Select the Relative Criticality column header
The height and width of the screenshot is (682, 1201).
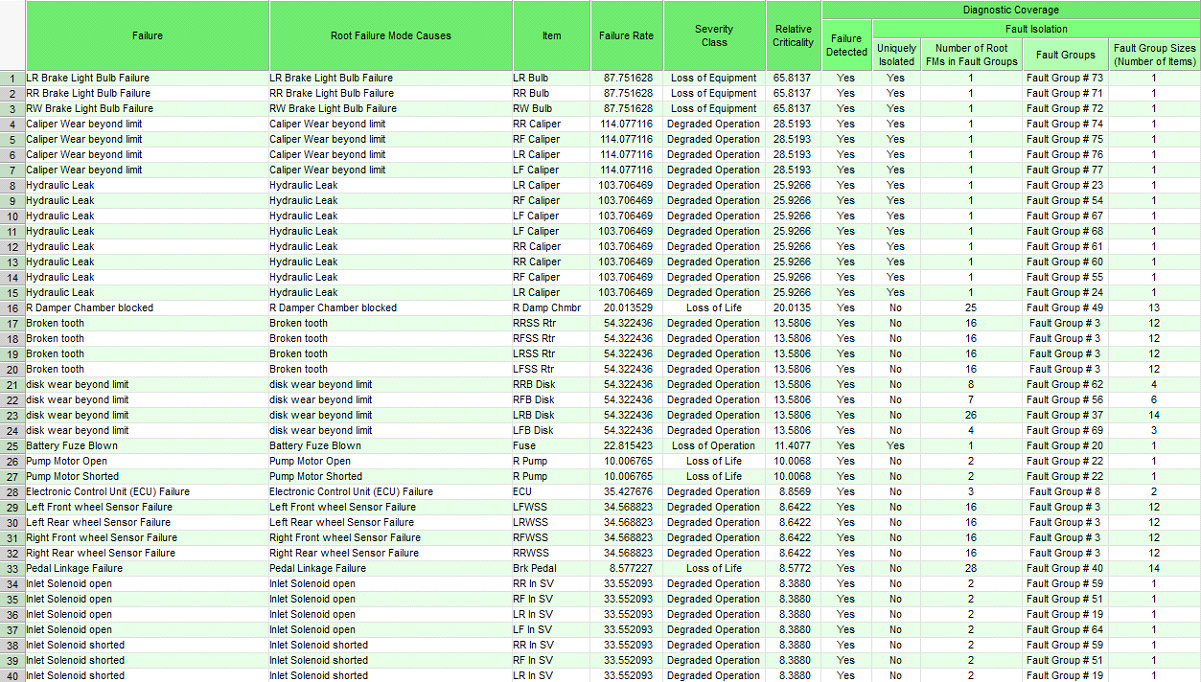(x=793, y=36)
